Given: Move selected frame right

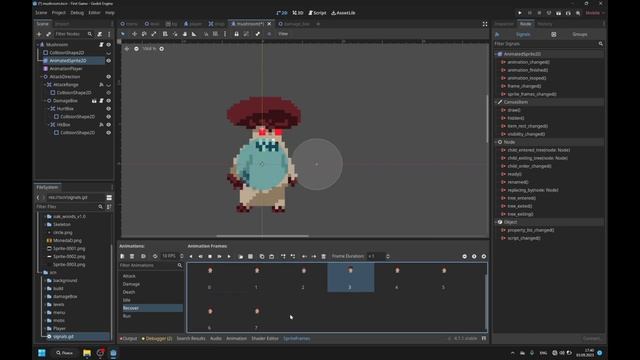Looking at the screenshot, I should tap(314, 256).
